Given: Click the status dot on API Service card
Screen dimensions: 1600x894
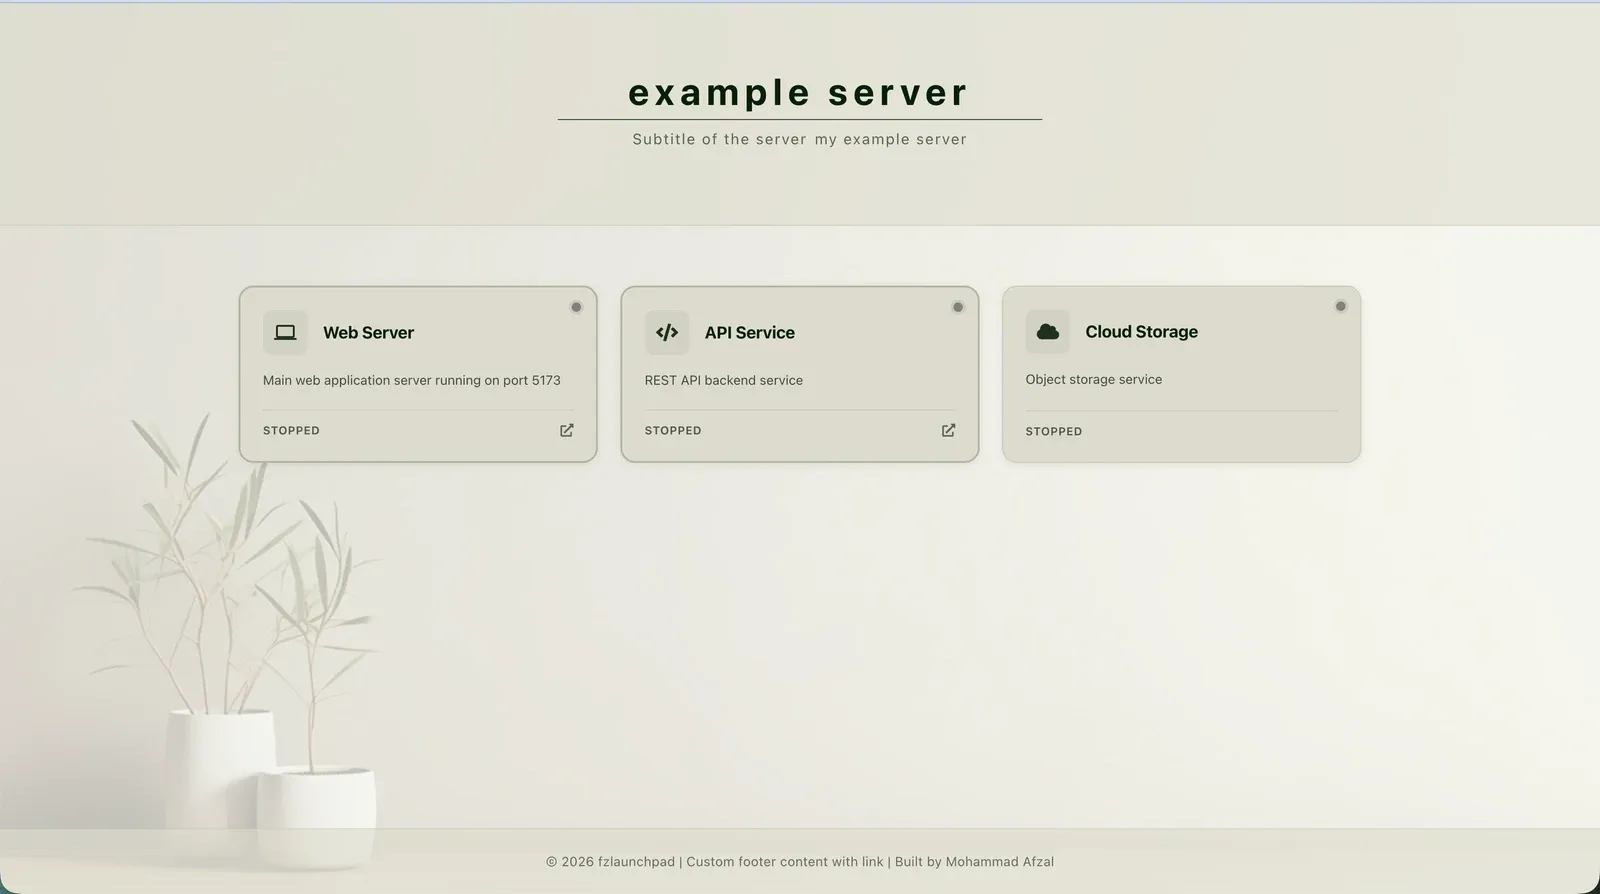Looking at the screenshot, I should coord(958,307).
